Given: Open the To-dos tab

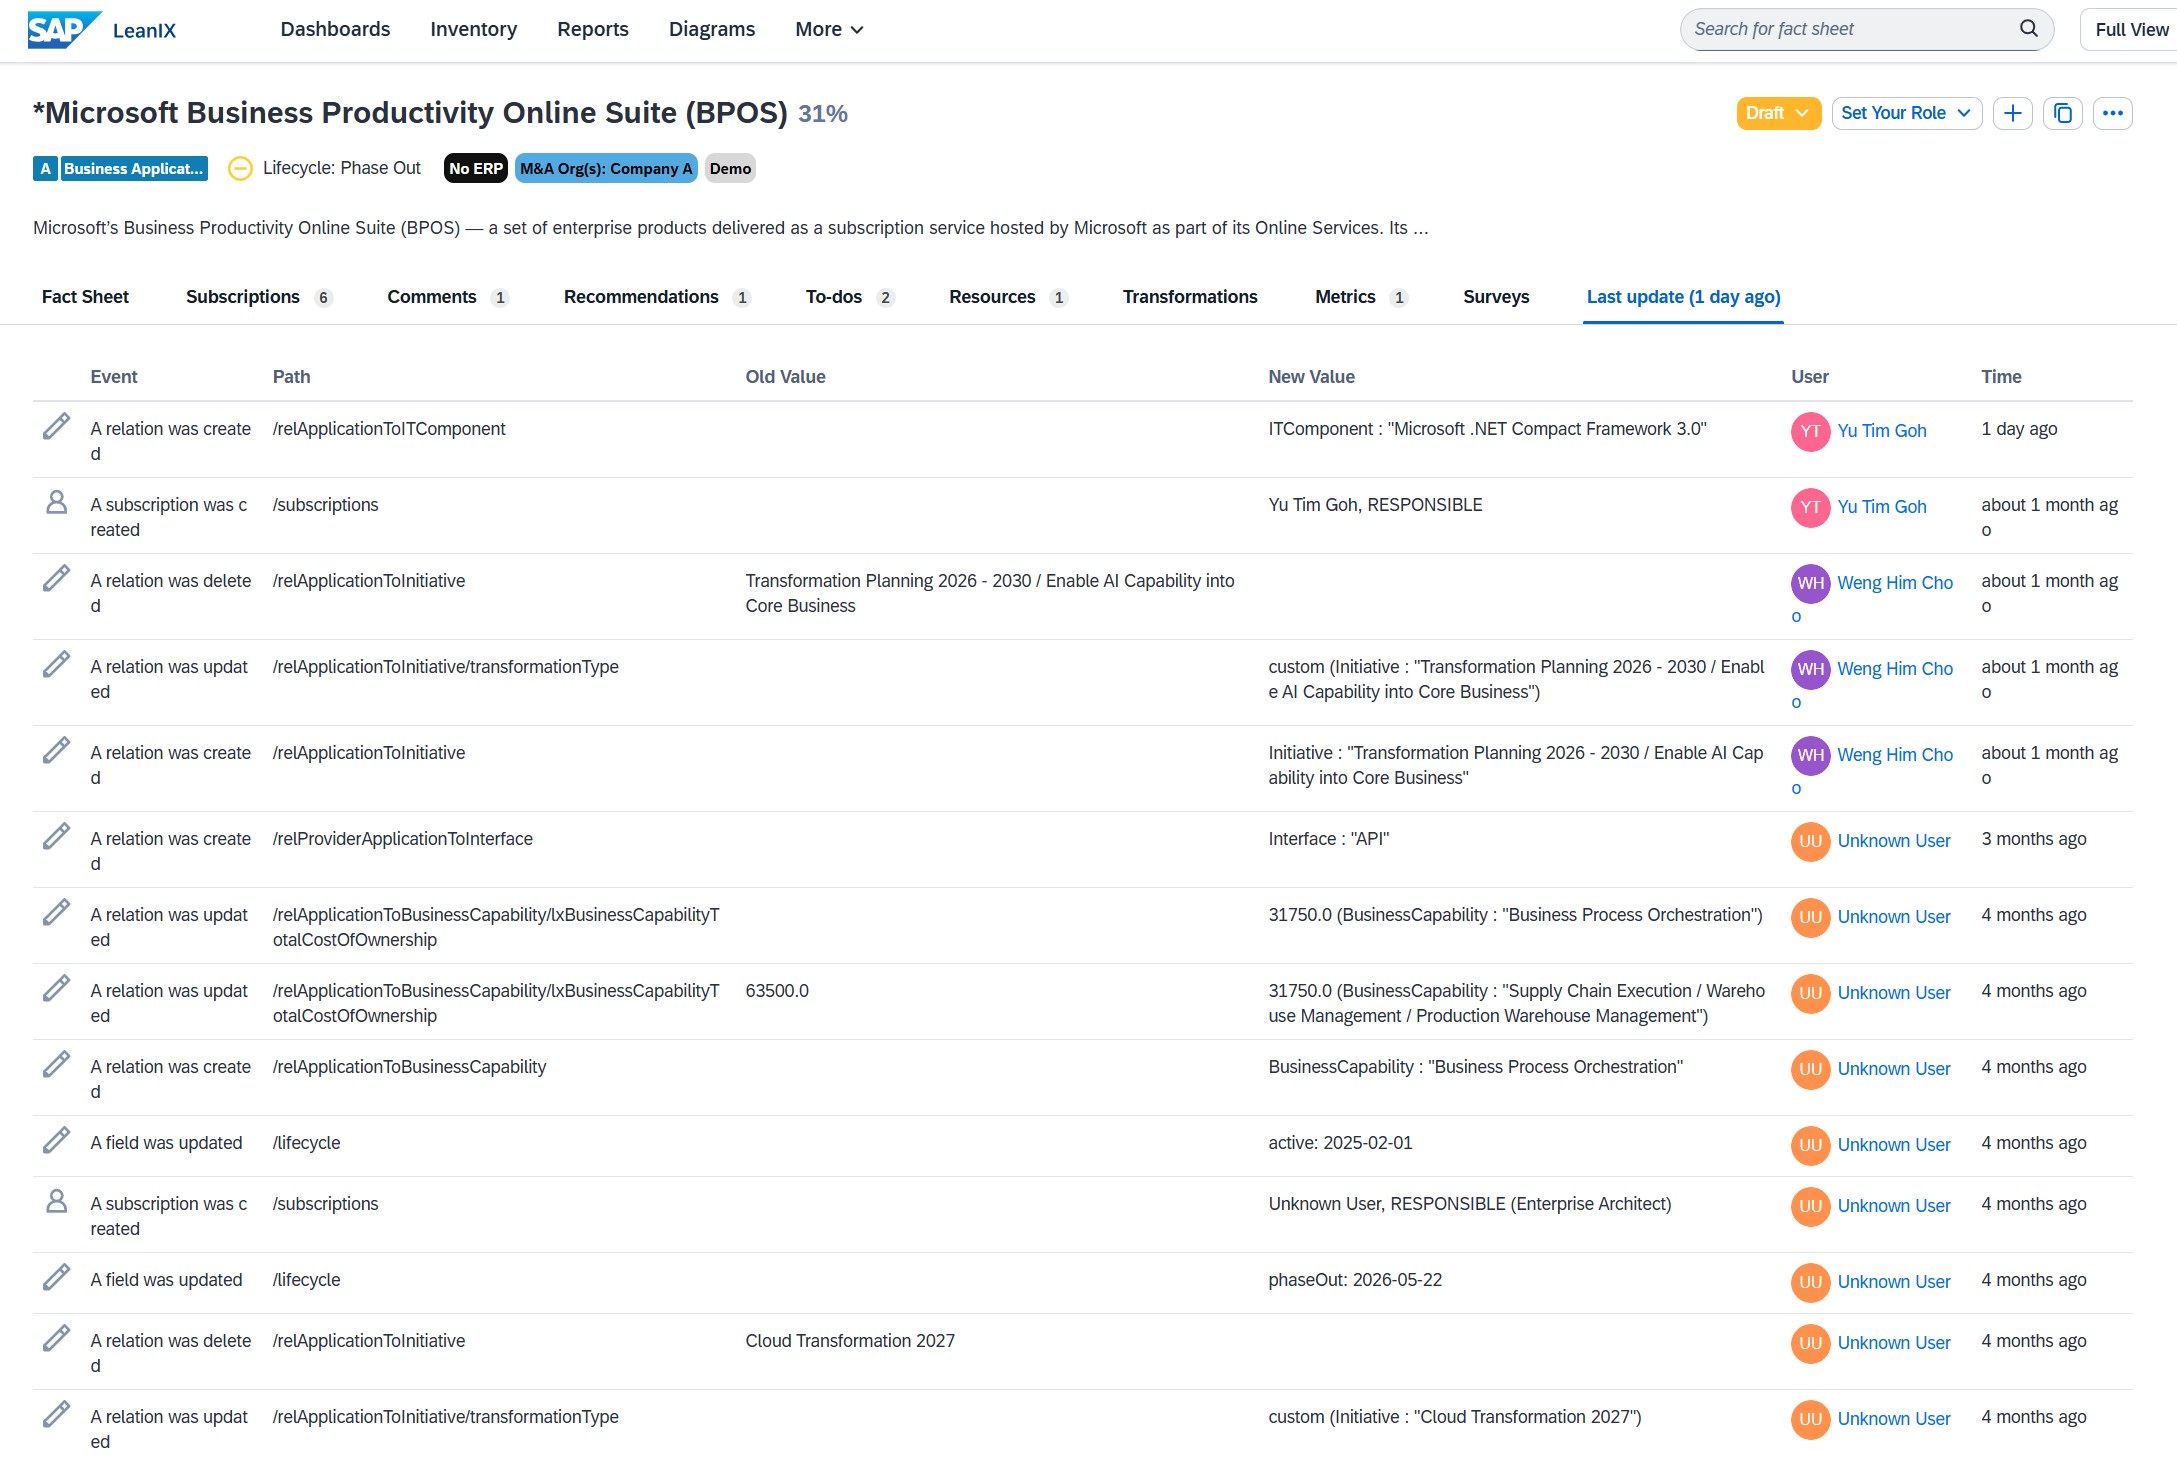Looking at the screenshot, I should point(849,297).
